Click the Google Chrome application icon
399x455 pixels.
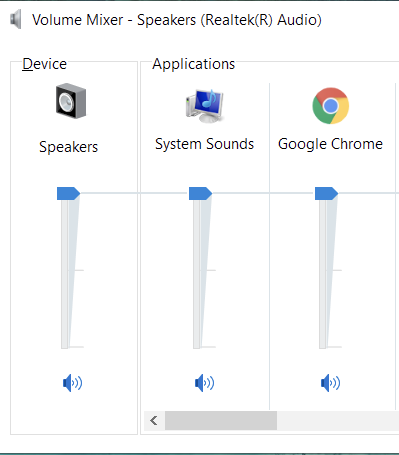tap(331, 106)
